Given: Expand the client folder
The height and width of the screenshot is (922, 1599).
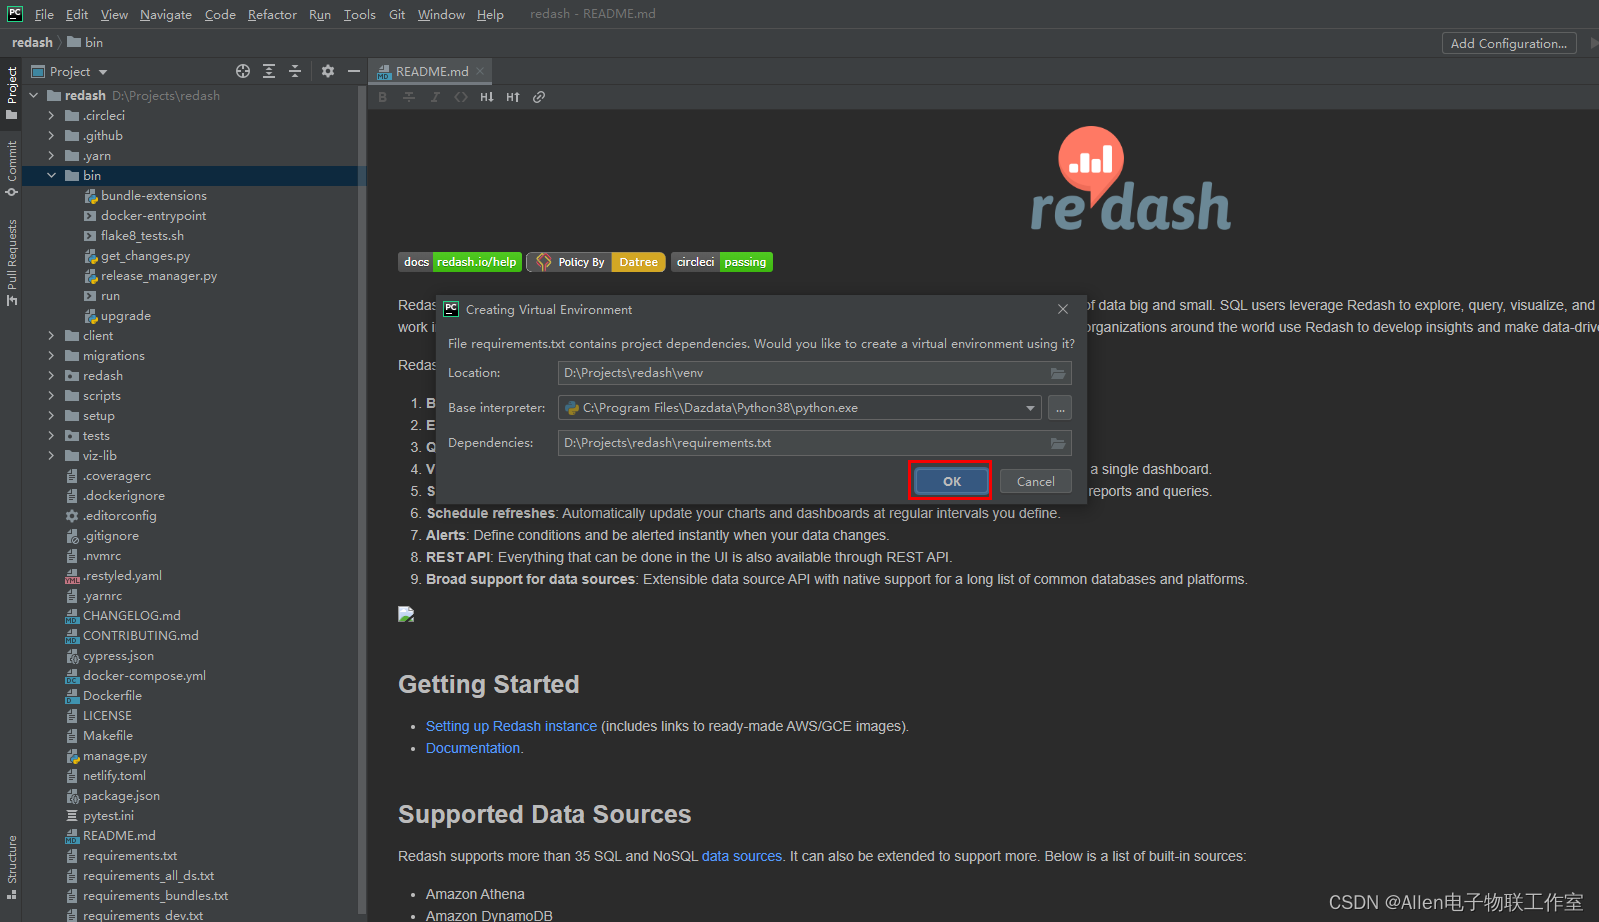Looking at the screenshot, I should pos(51,336).
